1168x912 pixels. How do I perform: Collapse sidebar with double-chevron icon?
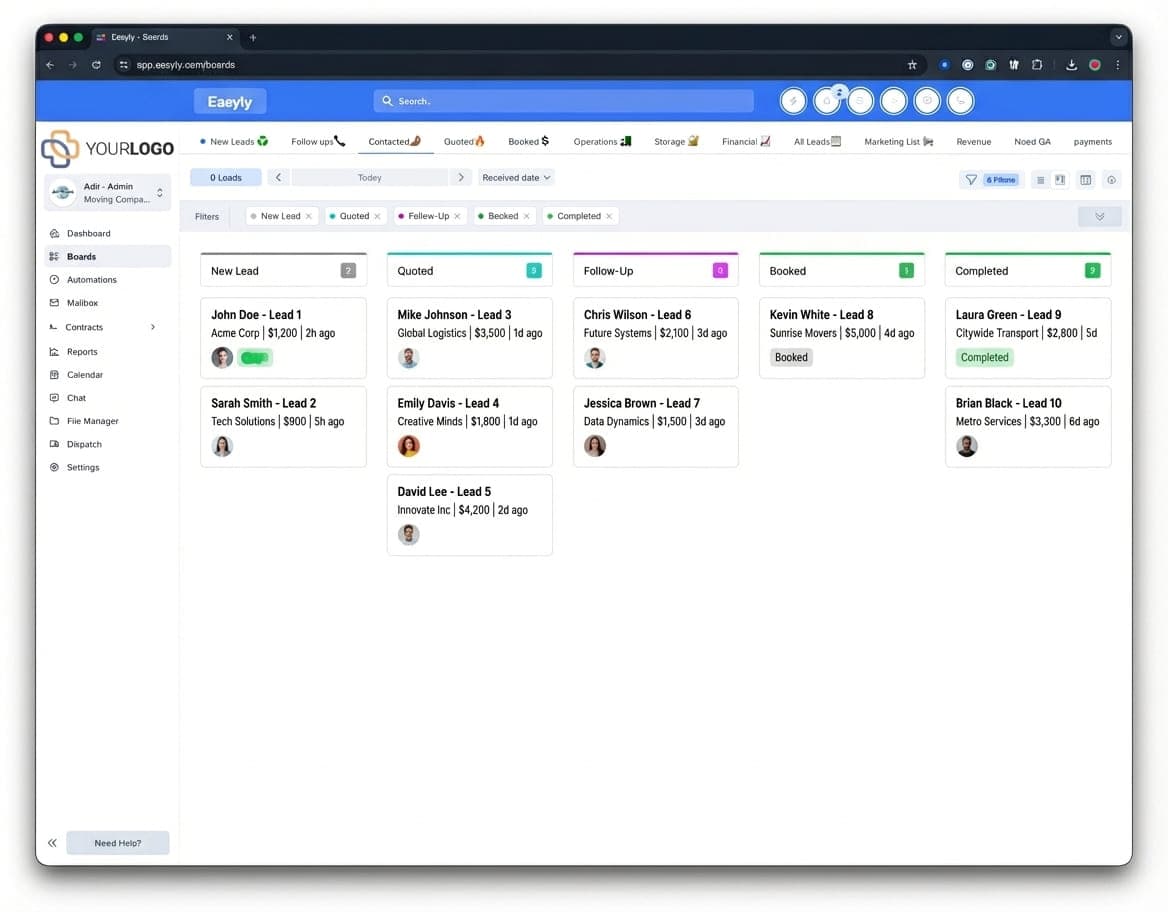(x=52, y=843)
